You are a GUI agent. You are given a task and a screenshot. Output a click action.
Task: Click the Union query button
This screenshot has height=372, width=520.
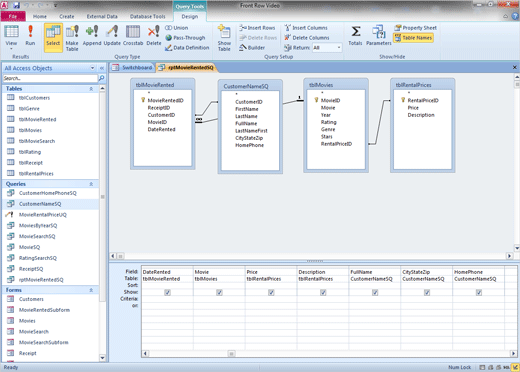(177, 28)
